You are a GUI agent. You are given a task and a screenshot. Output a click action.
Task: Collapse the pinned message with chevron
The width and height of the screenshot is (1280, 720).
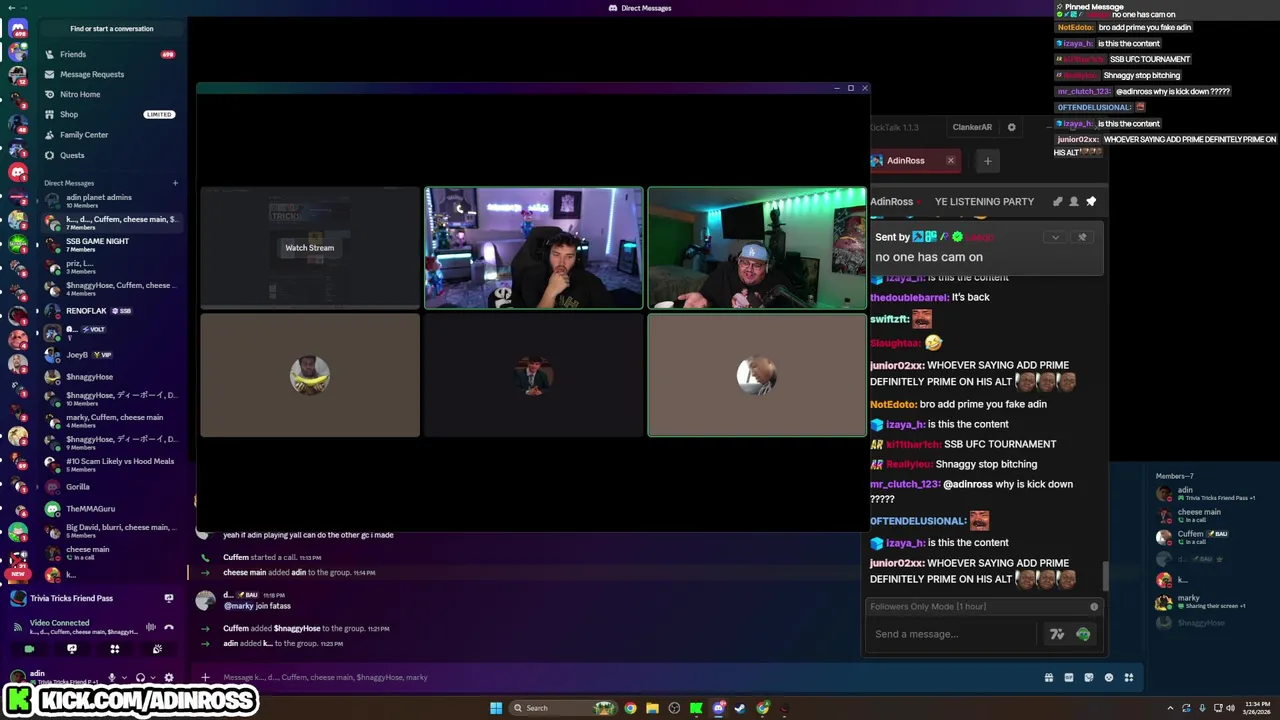[1054, 237]
